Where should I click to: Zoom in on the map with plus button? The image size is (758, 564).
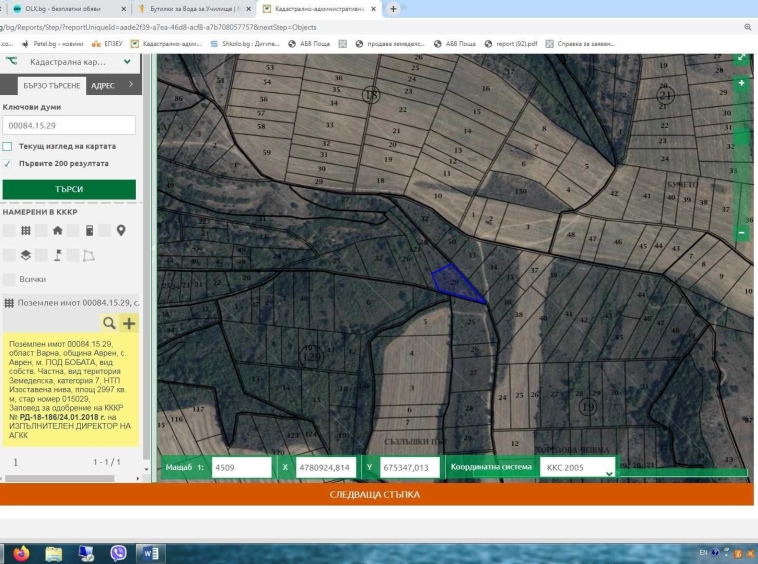click(x=741, y=83)
